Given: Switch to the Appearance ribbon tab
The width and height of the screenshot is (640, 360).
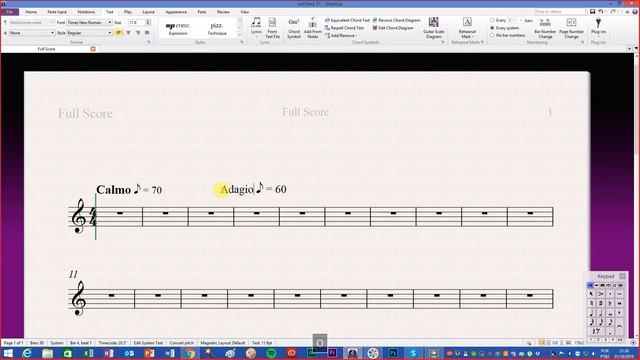Looking at the screenshot, I should [x=176, y=12].
